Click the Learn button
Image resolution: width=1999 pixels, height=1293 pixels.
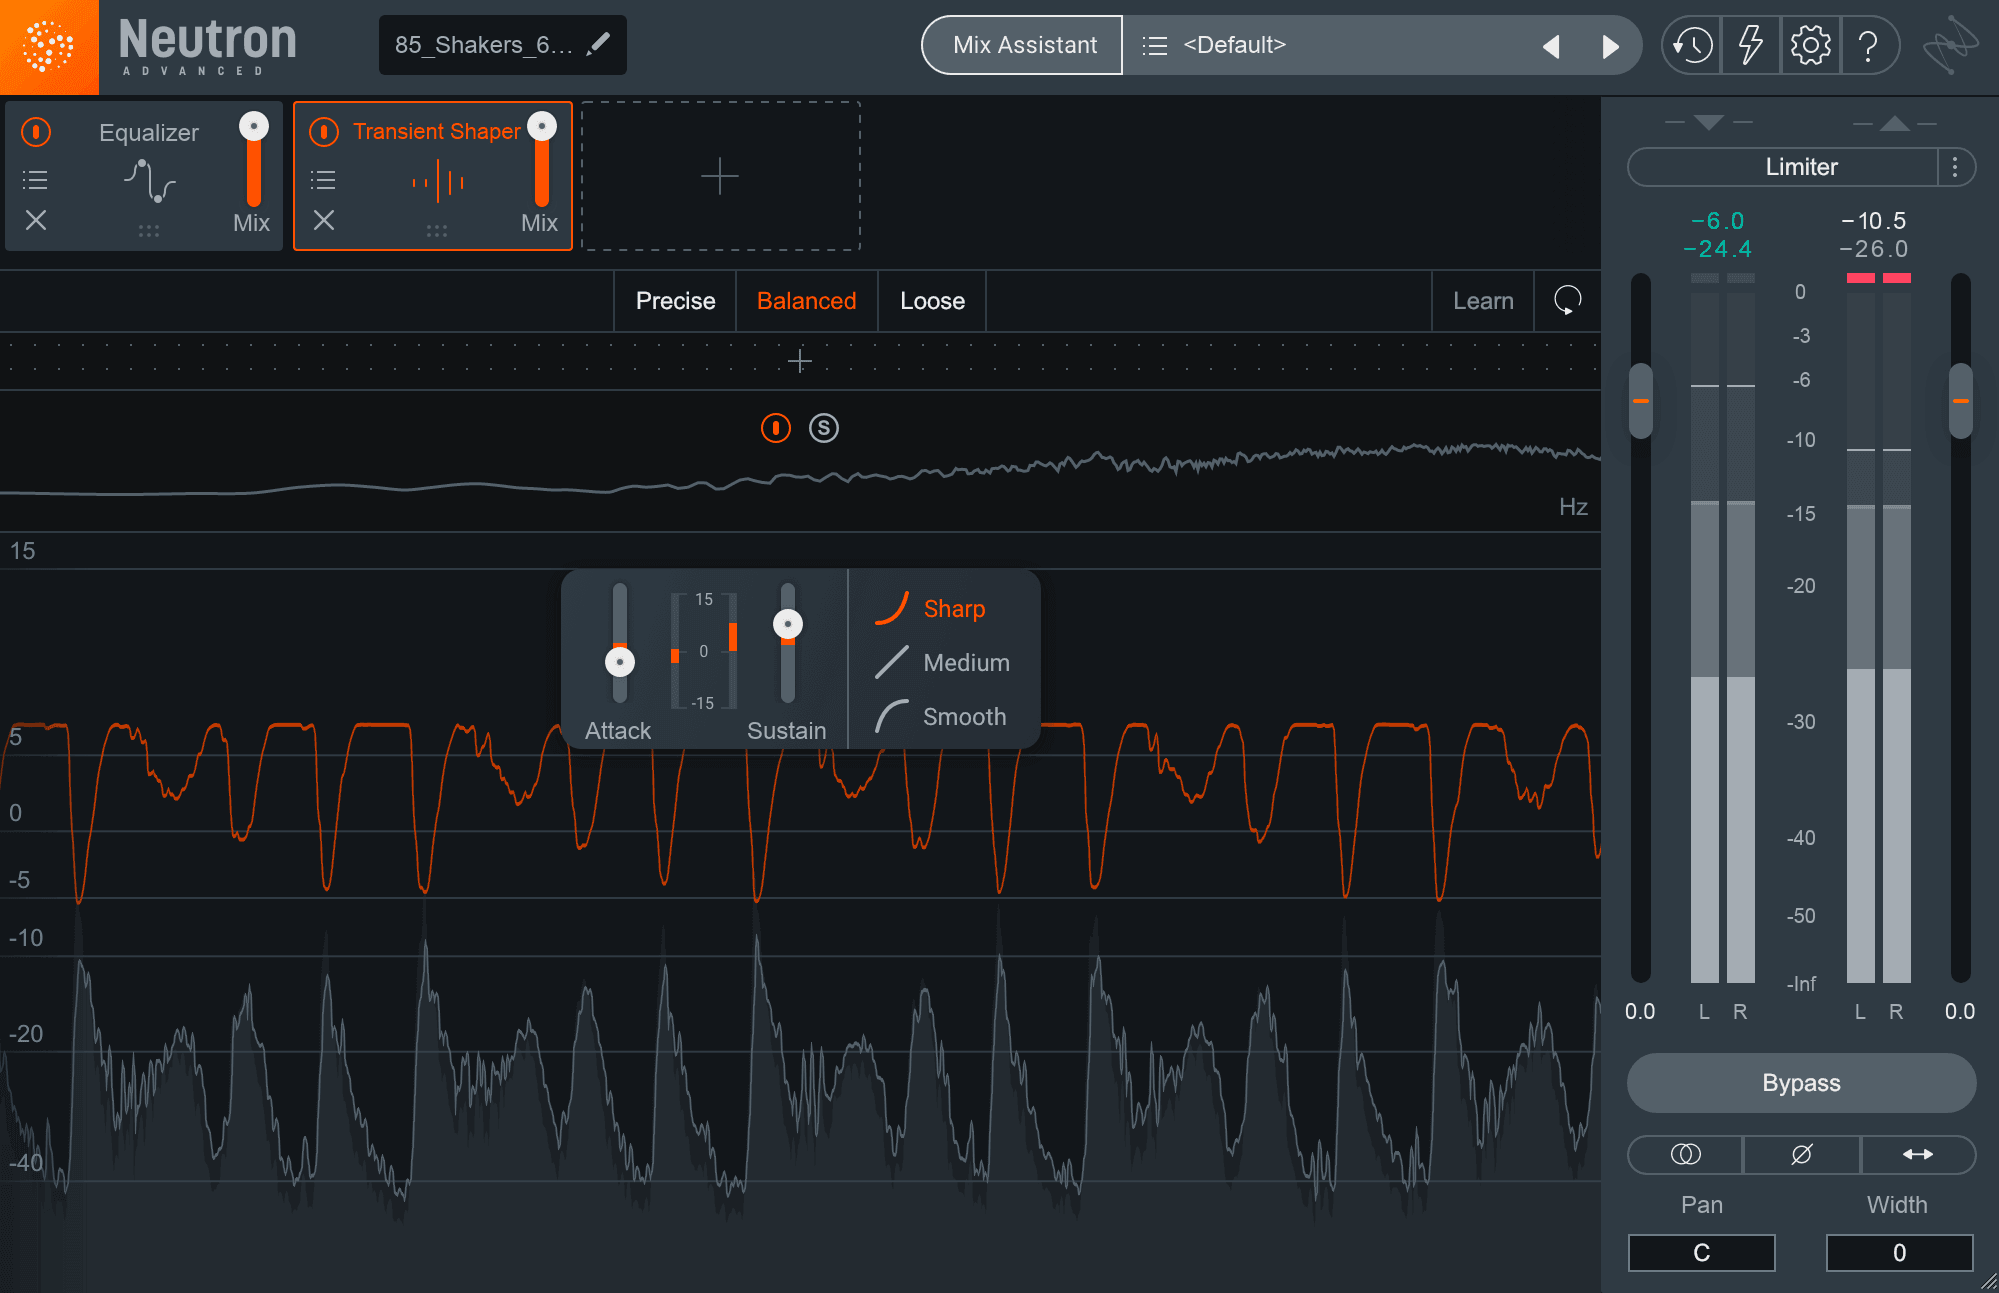coord(1483,301)
